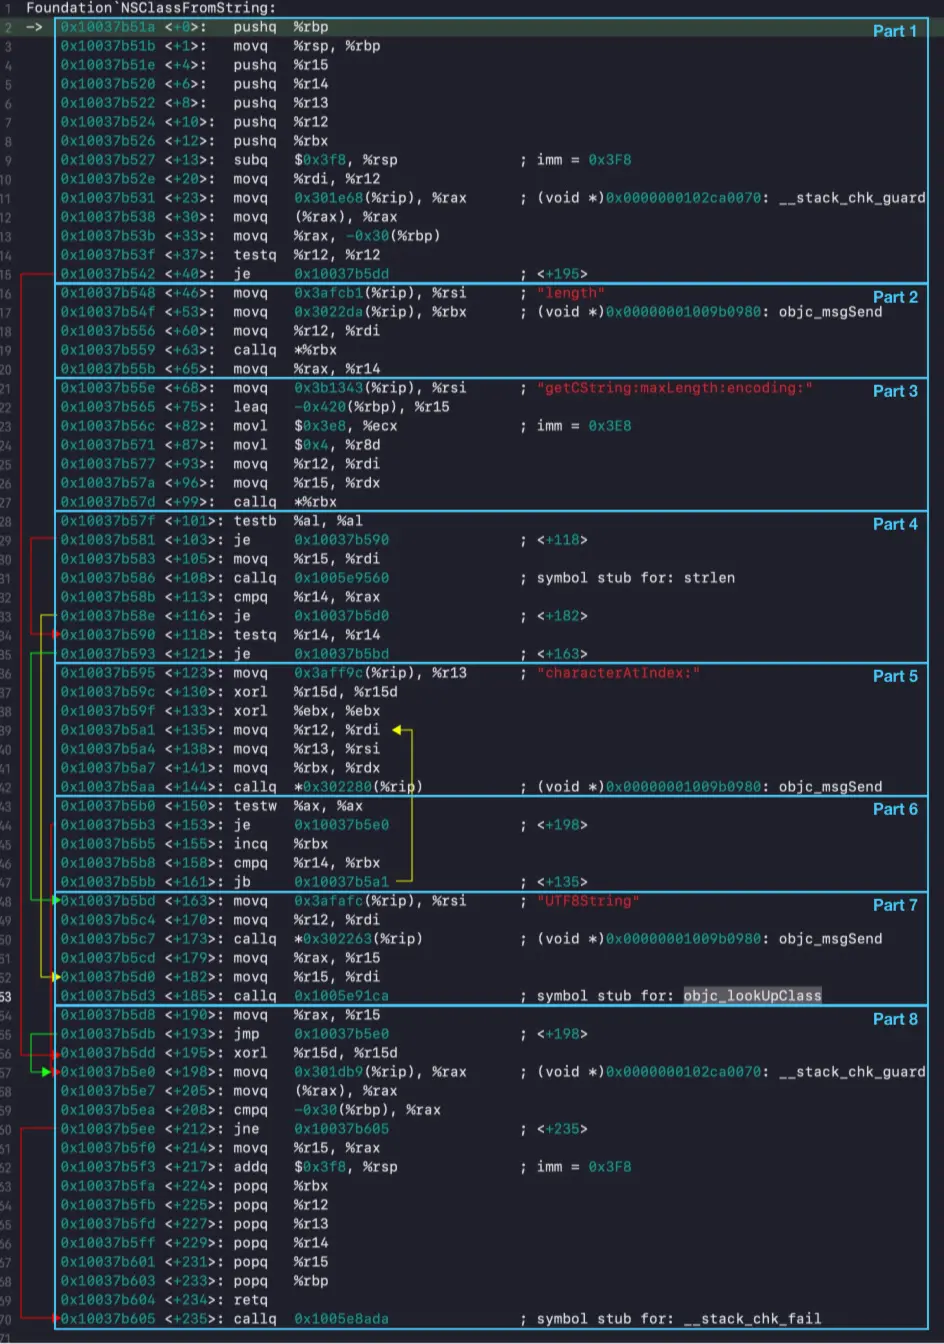
Task: Click the 0x3022da(%rip), %rbx operand
Action: point(380,312)
